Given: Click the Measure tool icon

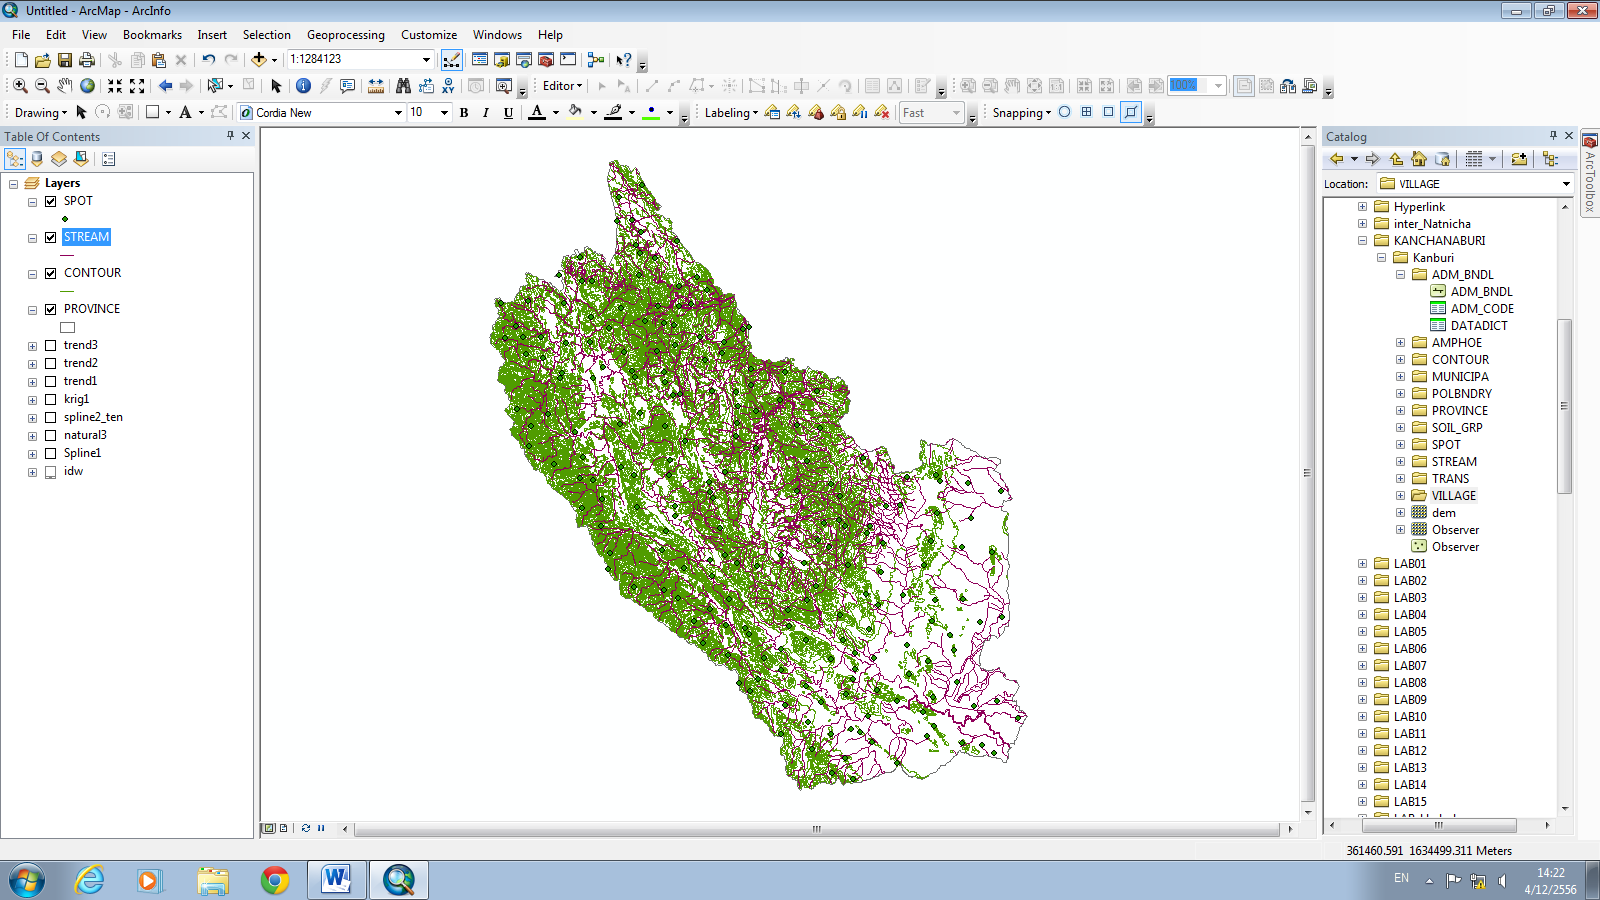Looking at the screenshot, I should click(375, 84).
